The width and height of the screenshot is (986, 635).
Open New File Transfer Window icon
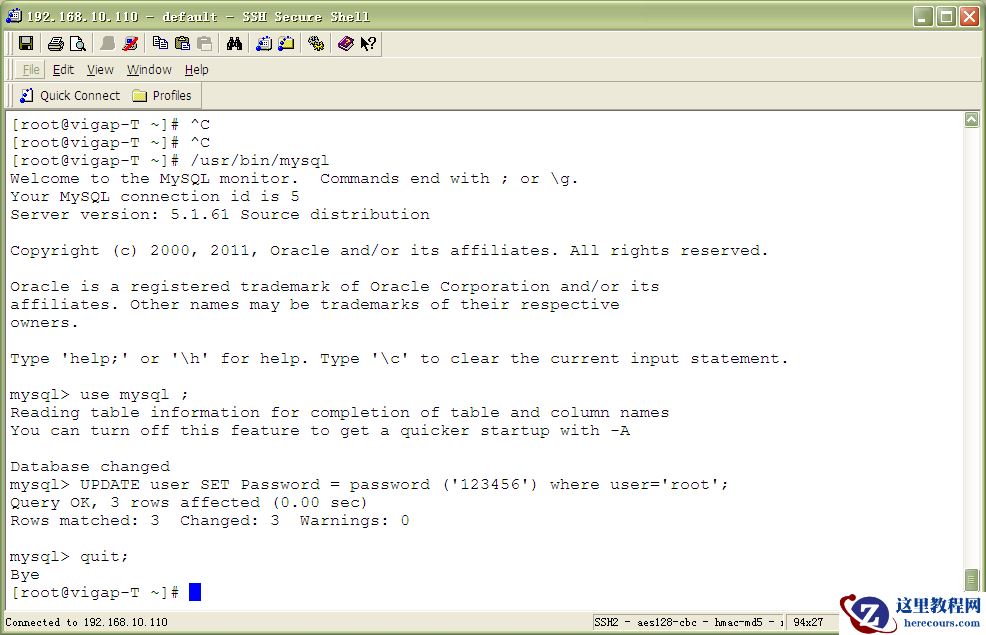tap(286, 43)
